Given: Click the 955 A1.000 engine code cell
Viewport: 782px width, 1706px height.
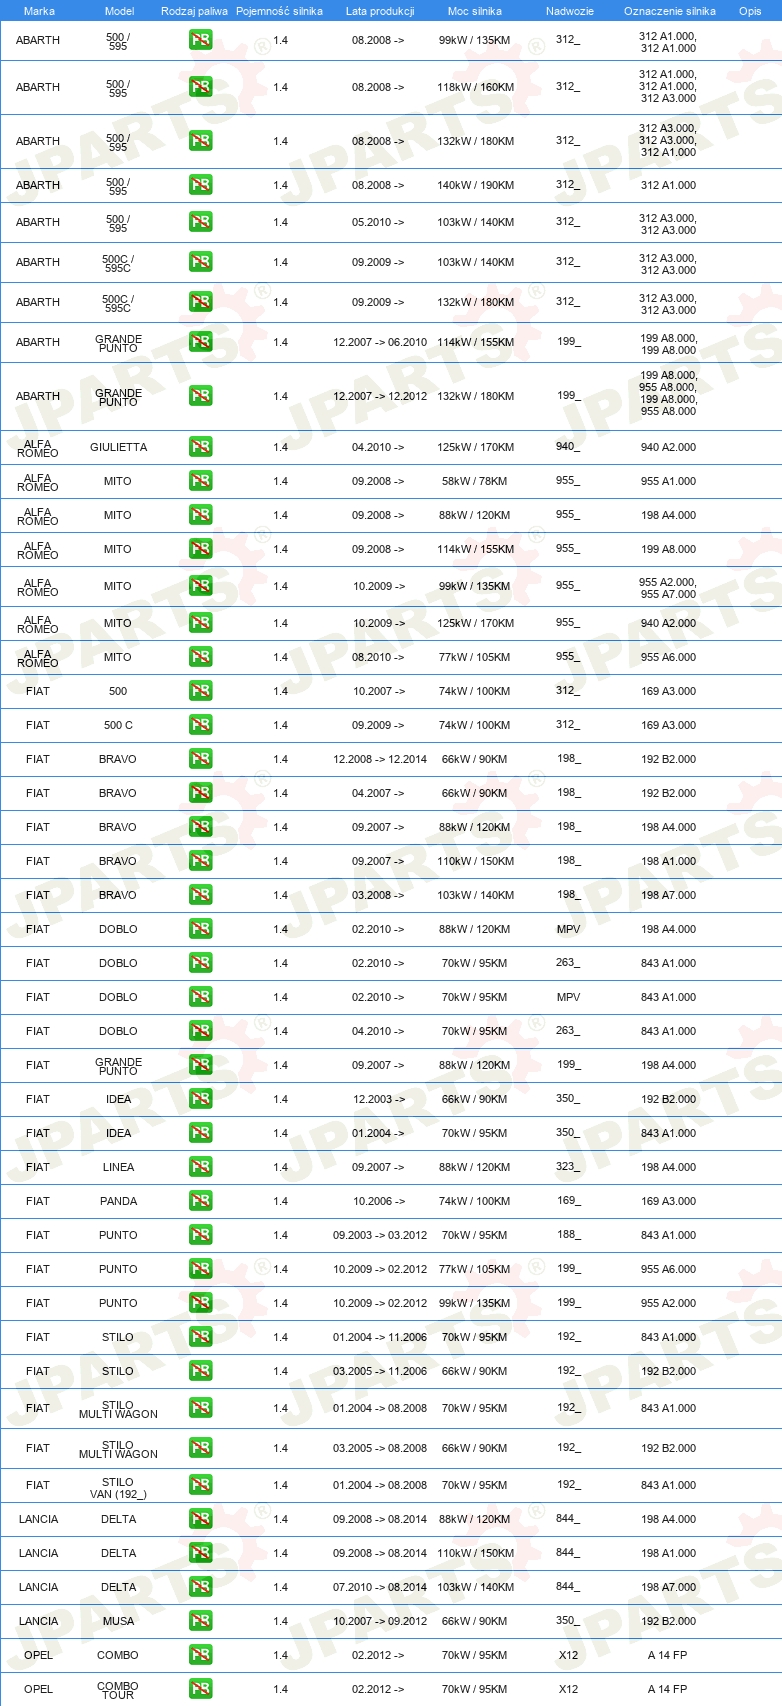Looking at the screenshot, I should 668,481.
